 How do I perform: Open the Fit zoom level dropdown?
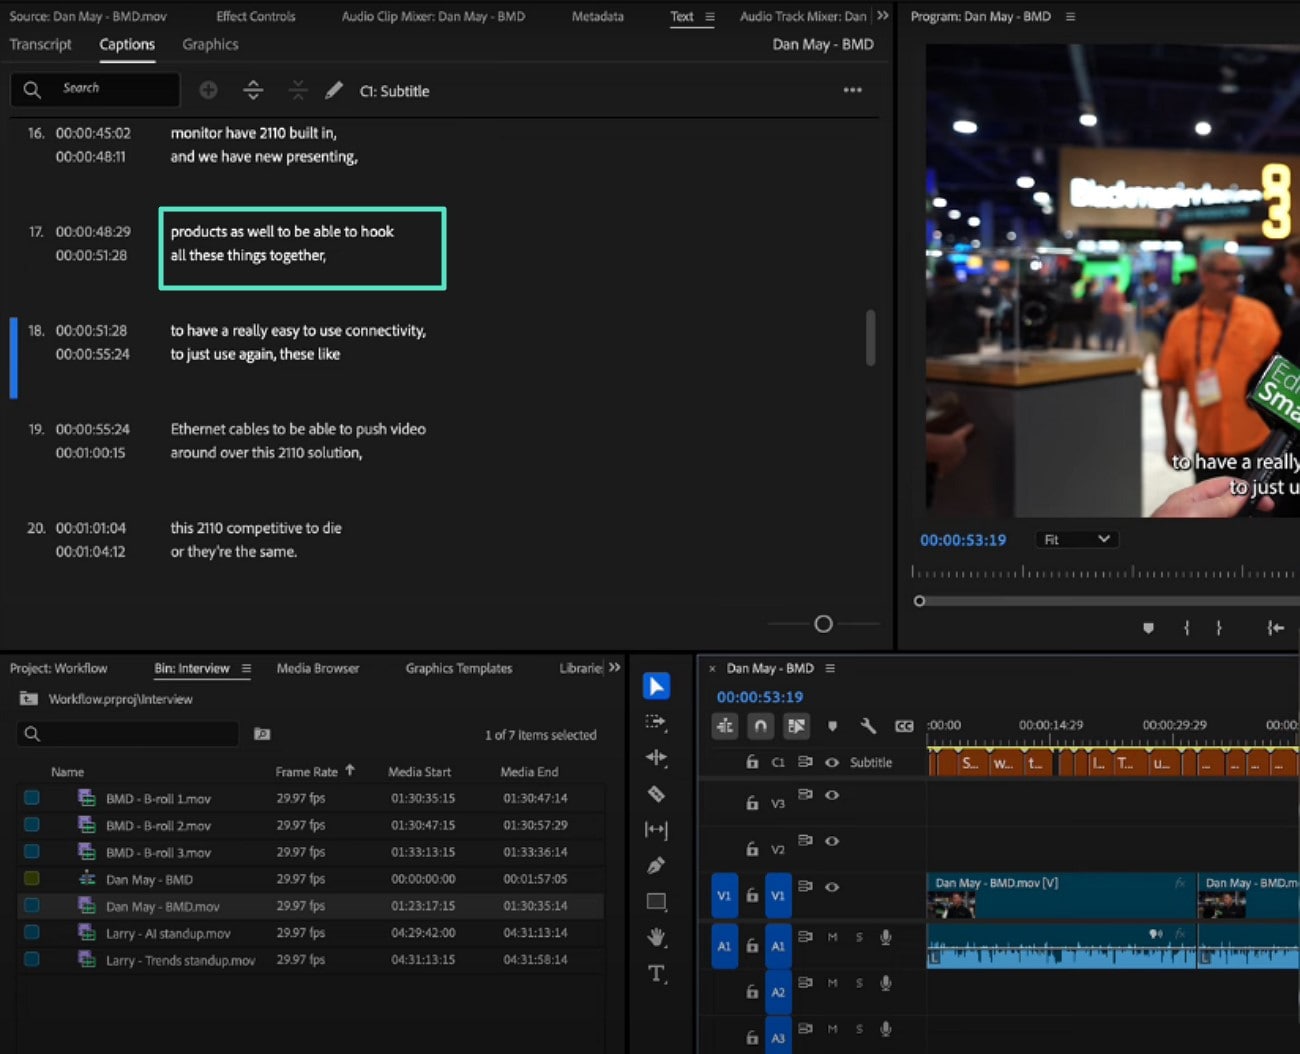pyautogui.click(x=1076, y=539)
